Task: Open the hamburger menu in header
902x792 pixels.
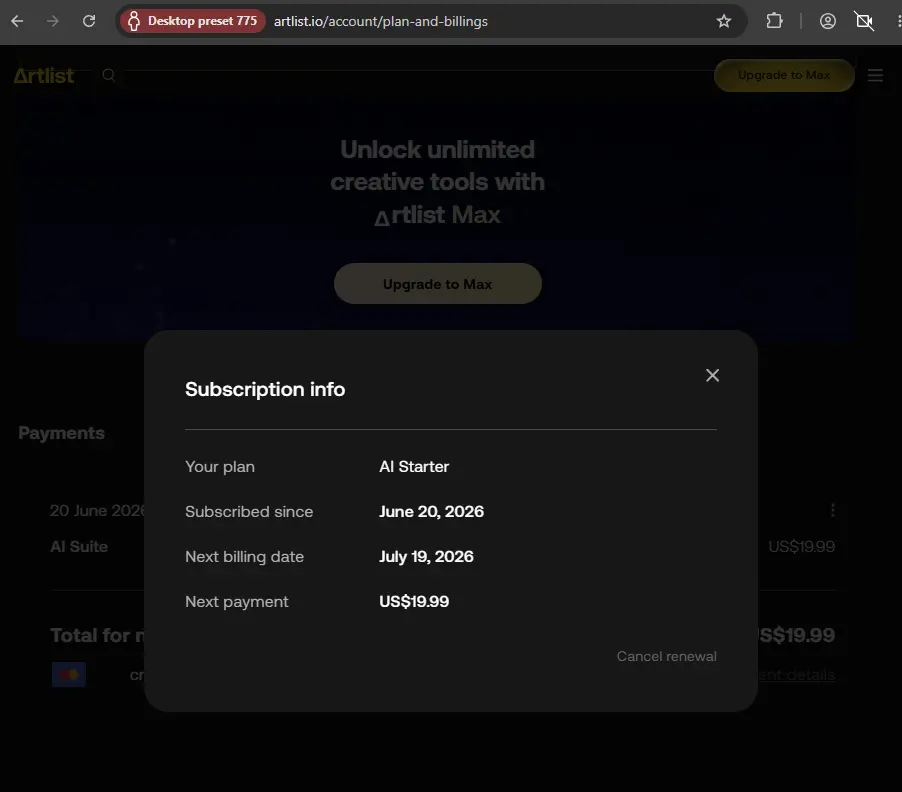Action: 875,75
